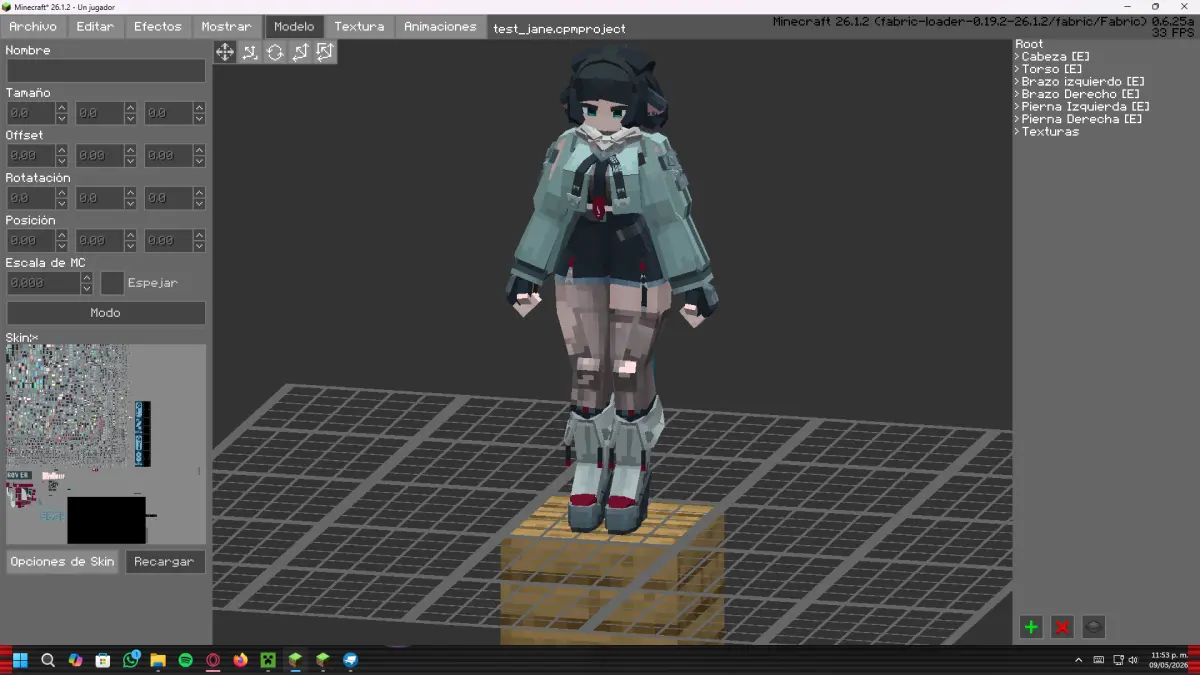Screen dimensions: 1200x675
Task: Switch to the Textura tab
Action: pos(359,27)
